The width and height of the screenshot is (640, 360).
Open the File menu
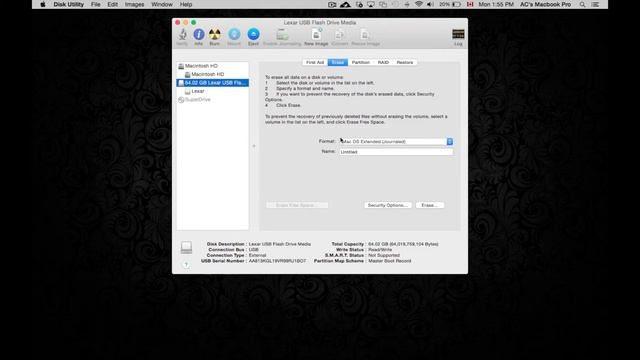pos(96,4)
